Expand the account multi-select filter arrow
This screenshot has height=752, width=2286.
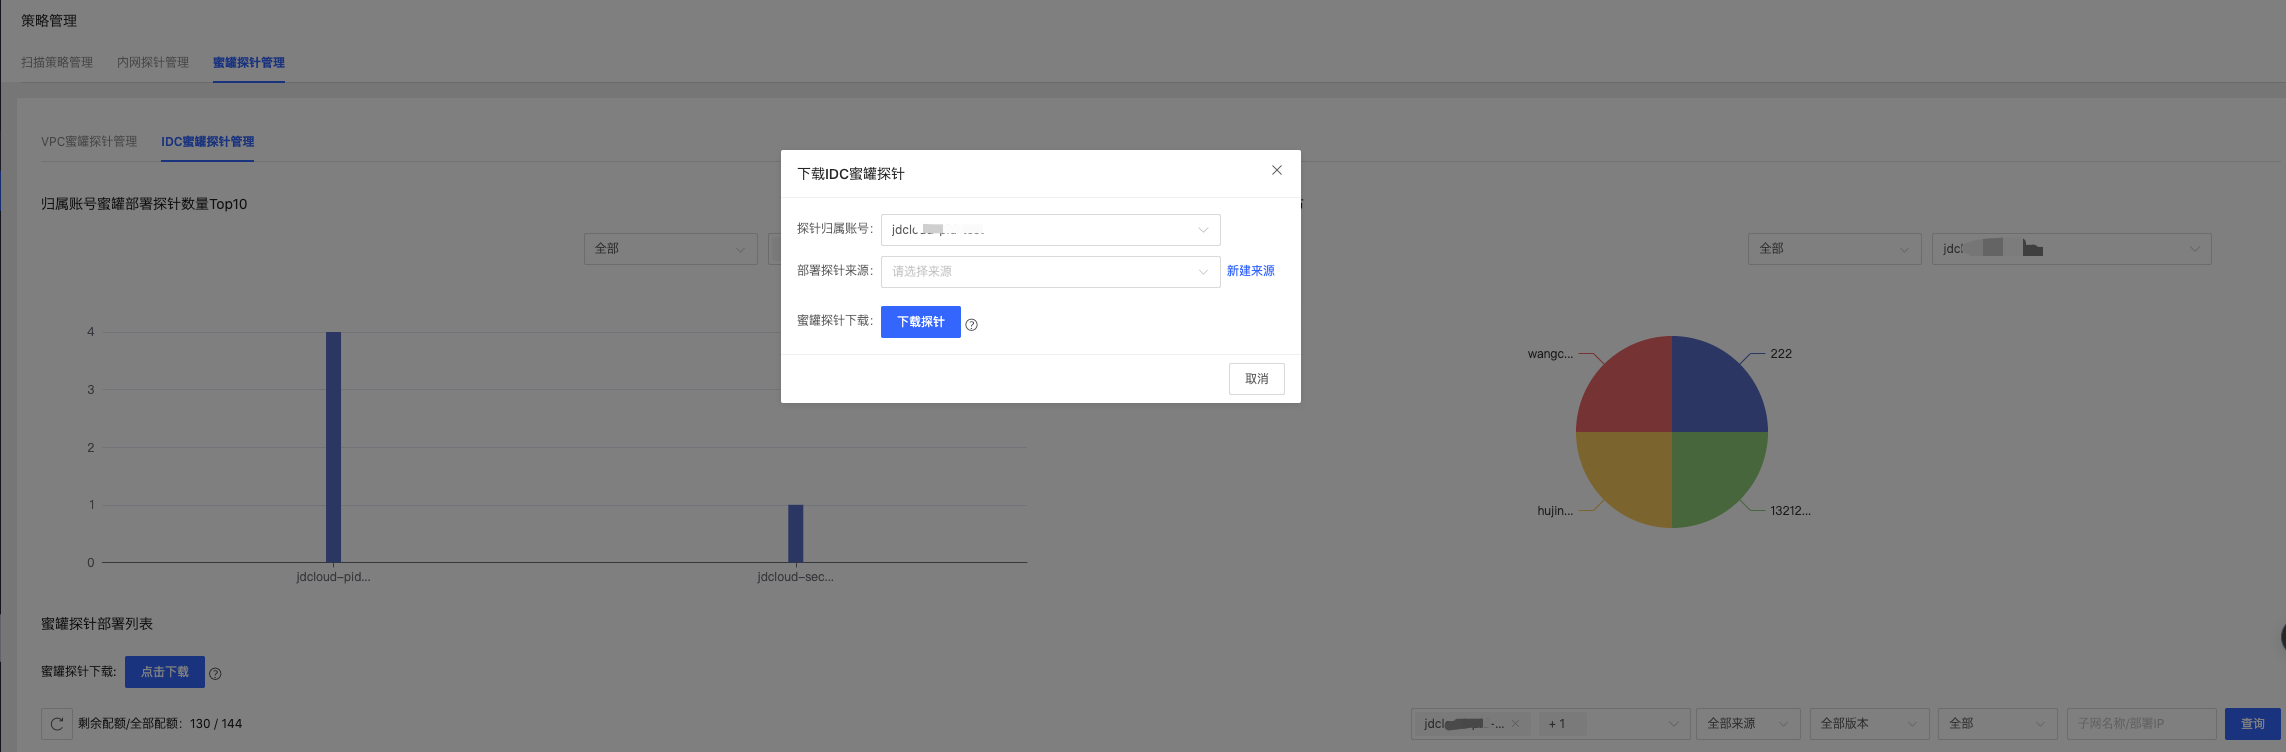pyautogui.click(x=1674, y=724)
